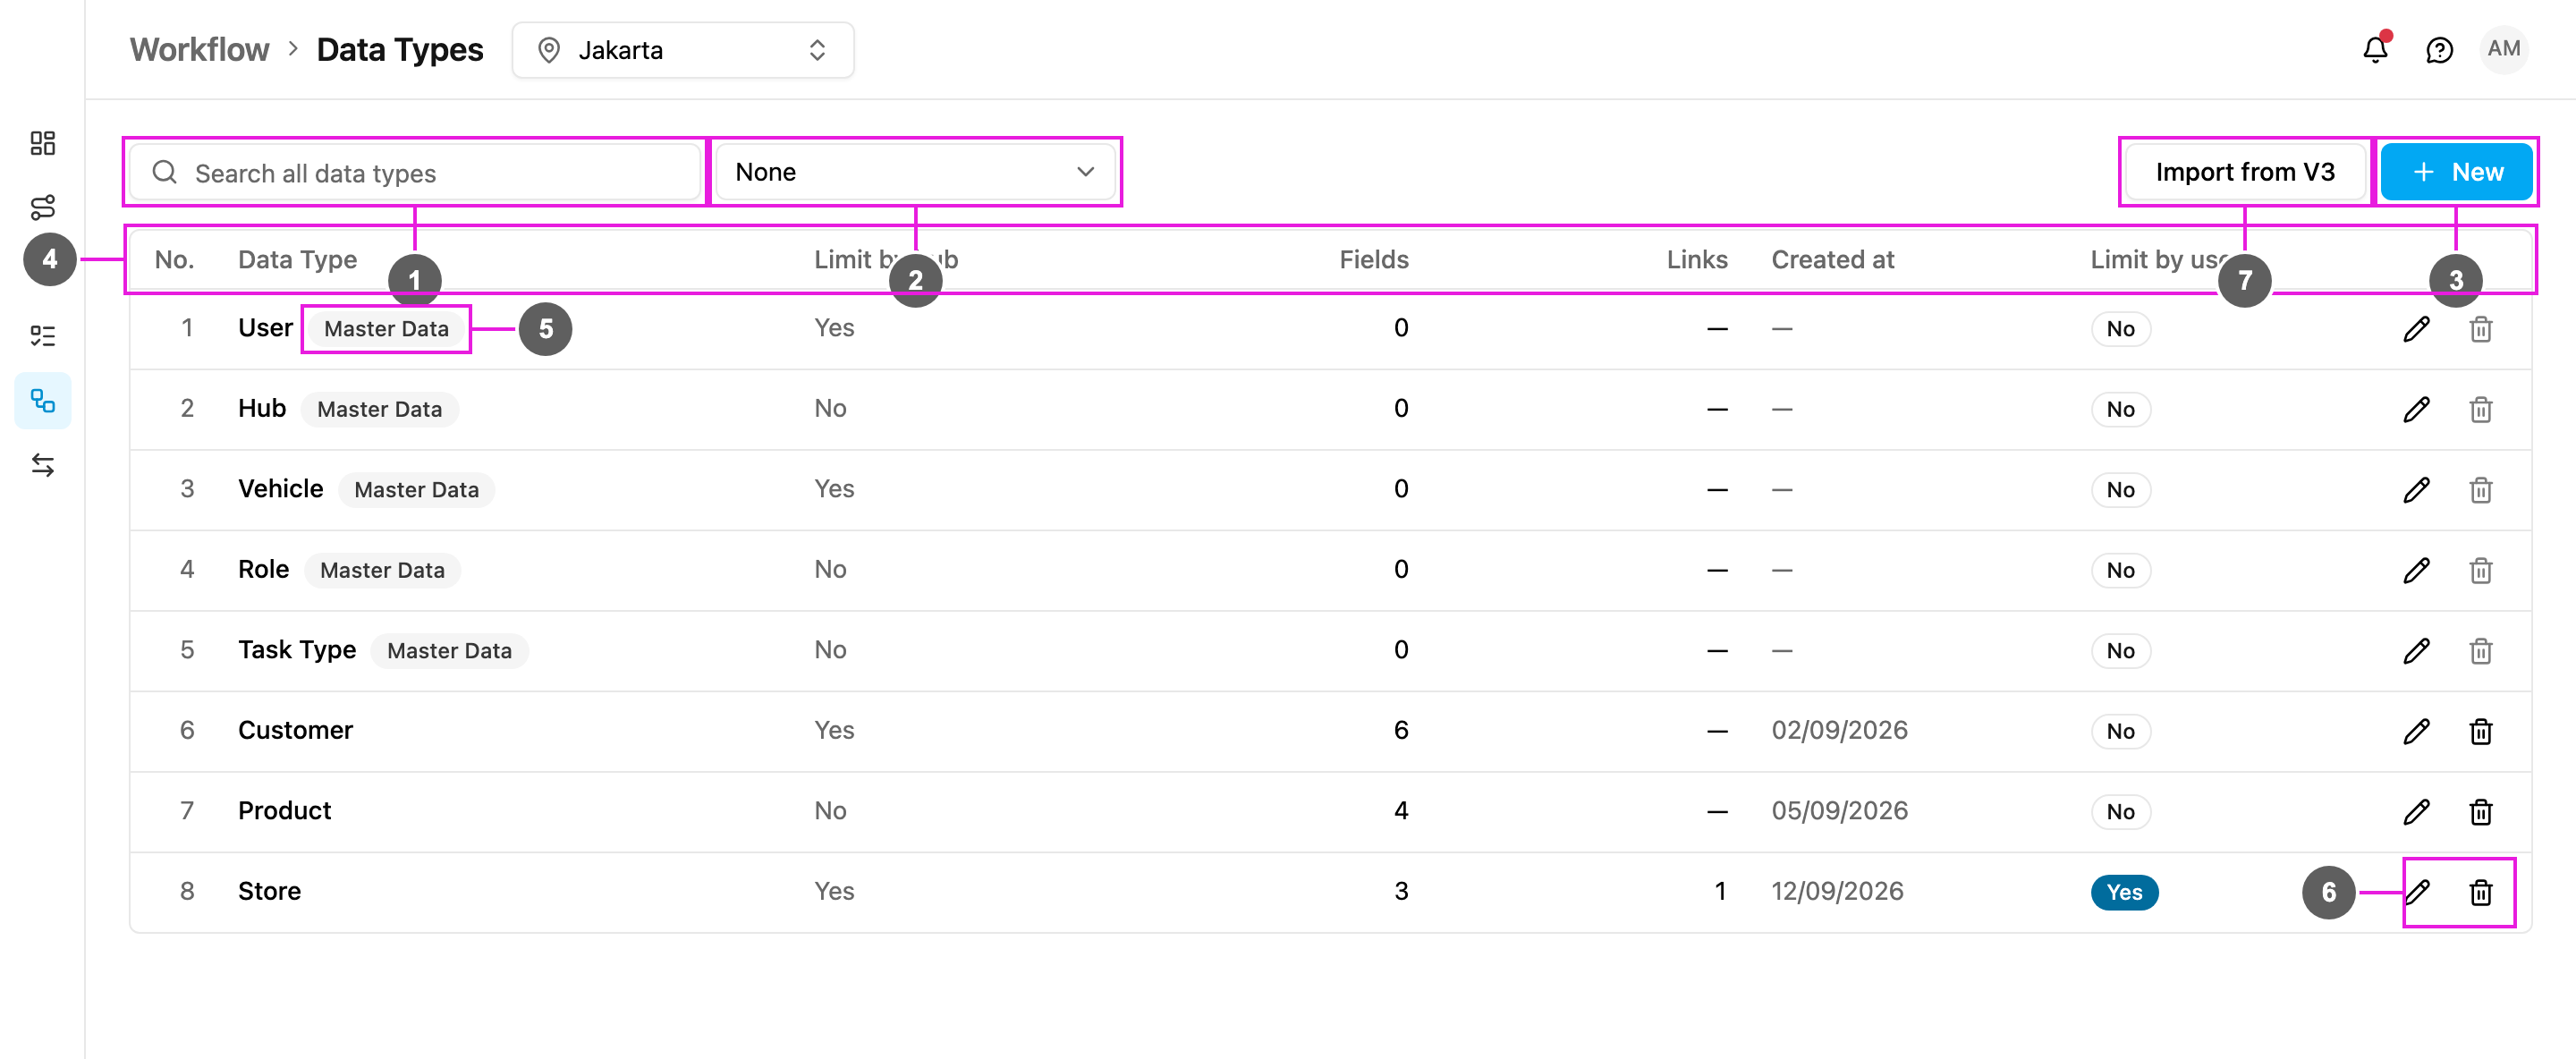Delete the Store data type

pyautogui.click(x=2480, y=892)
